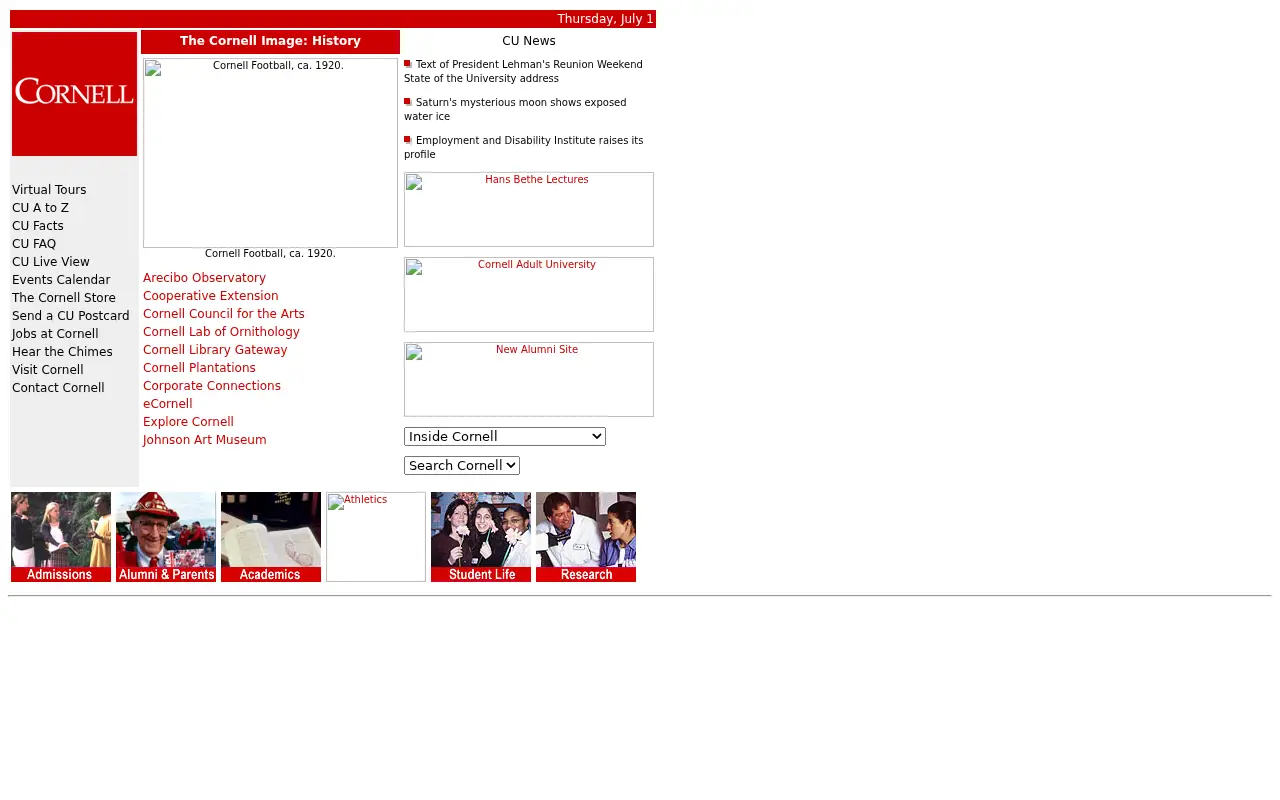This screenshot has width=1280, height=800.
Task: Open the Admissions photo tile
Action: 61,537
